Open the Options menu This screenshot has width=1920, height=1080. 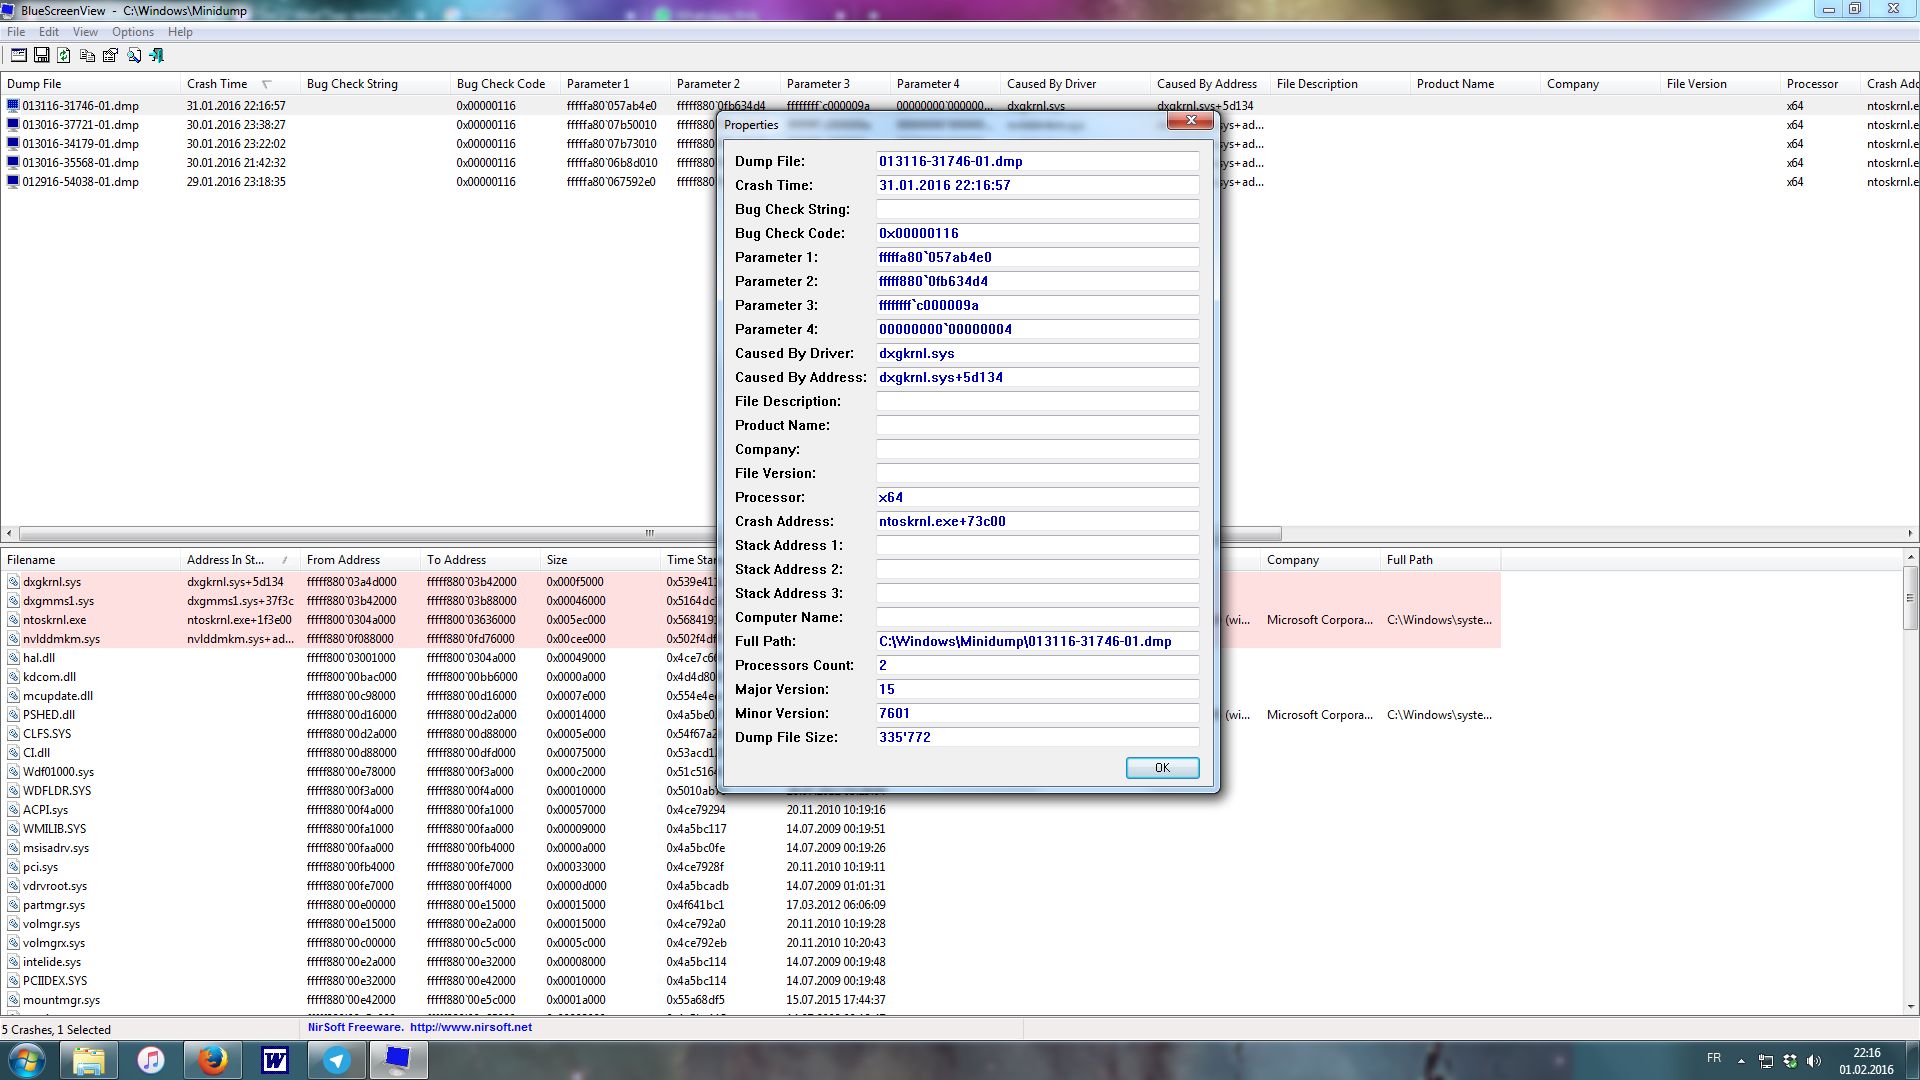[x=133, y=32]
